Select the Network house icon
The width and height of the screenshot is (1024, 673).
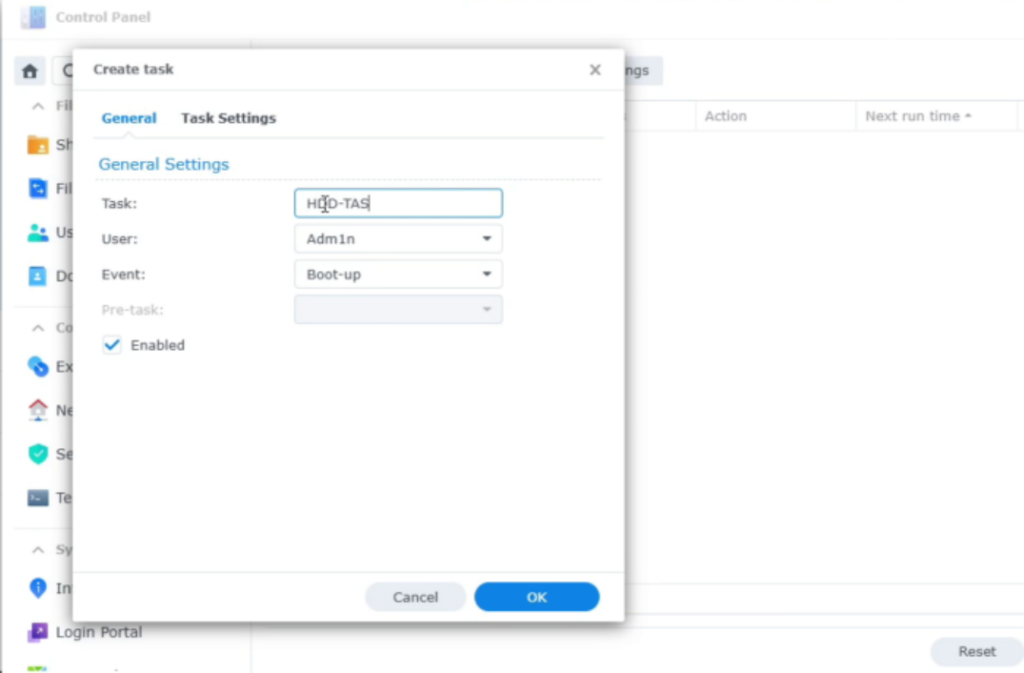click(38, 410)
